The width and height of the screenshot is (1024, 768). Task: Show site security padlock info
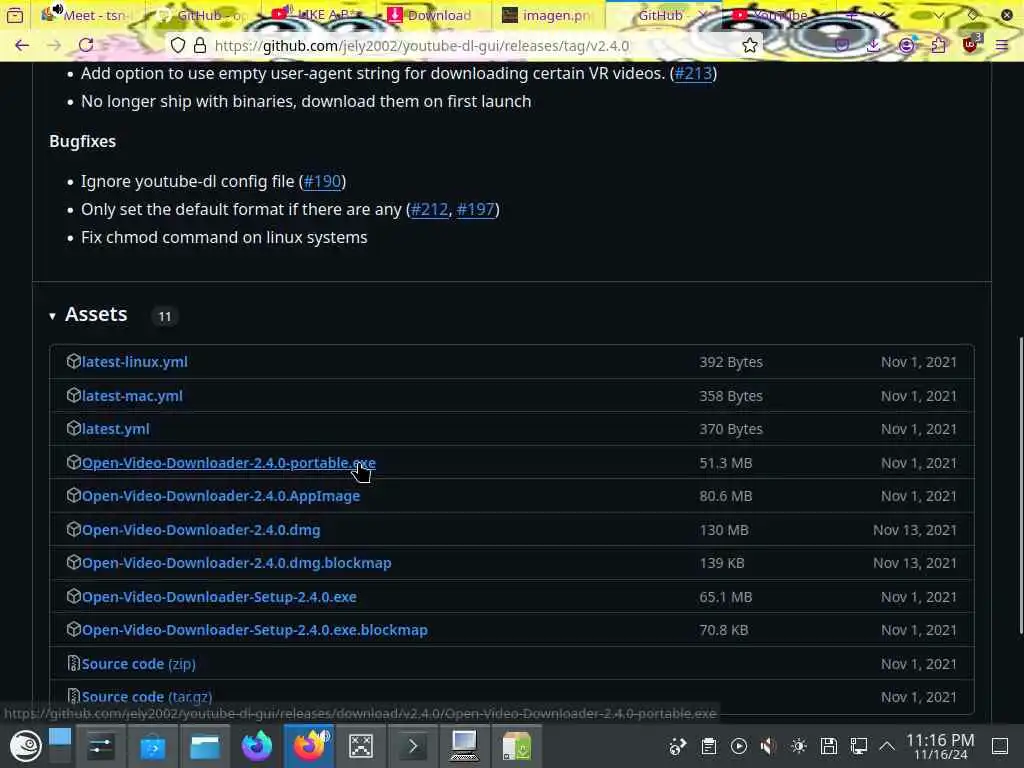(x=200, y=45)
